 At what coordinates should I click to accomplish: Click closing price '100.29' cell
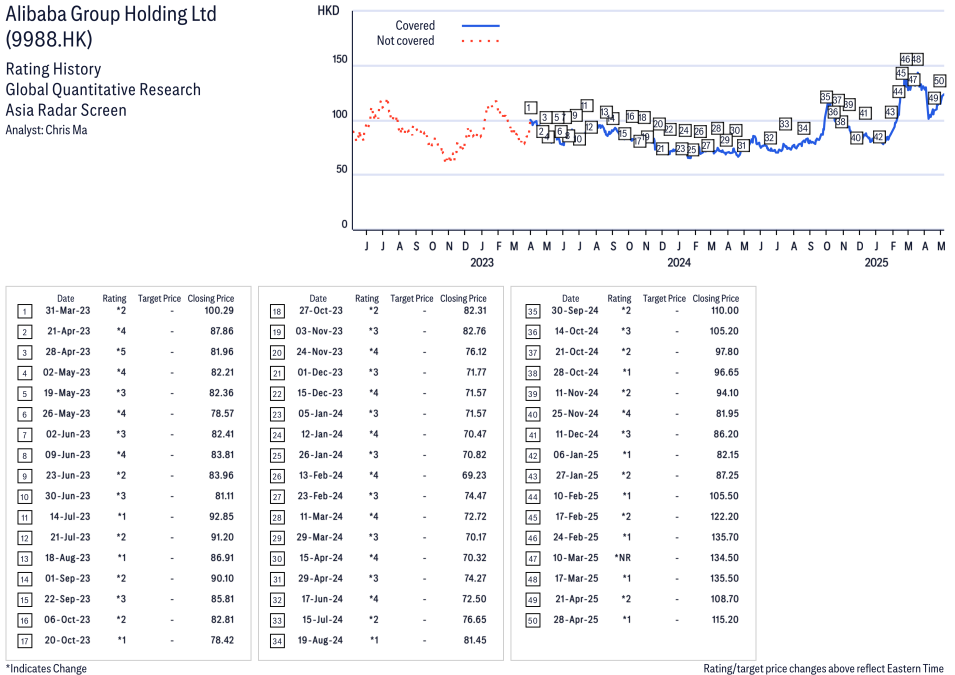coord(219,311)
